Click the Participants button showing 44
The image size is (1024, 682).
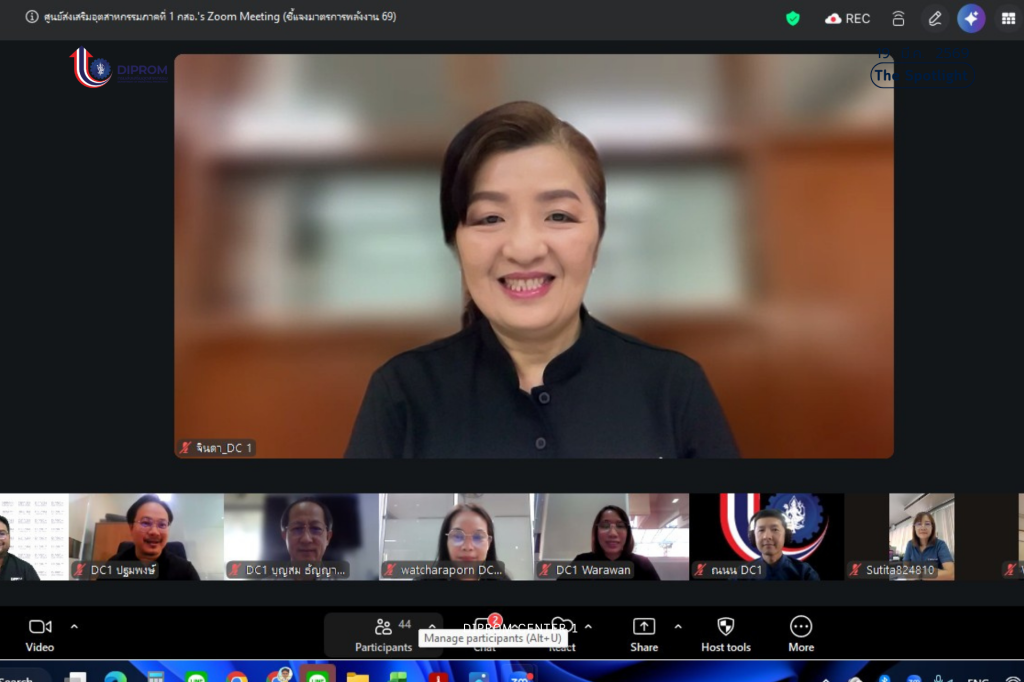[384, 632]
